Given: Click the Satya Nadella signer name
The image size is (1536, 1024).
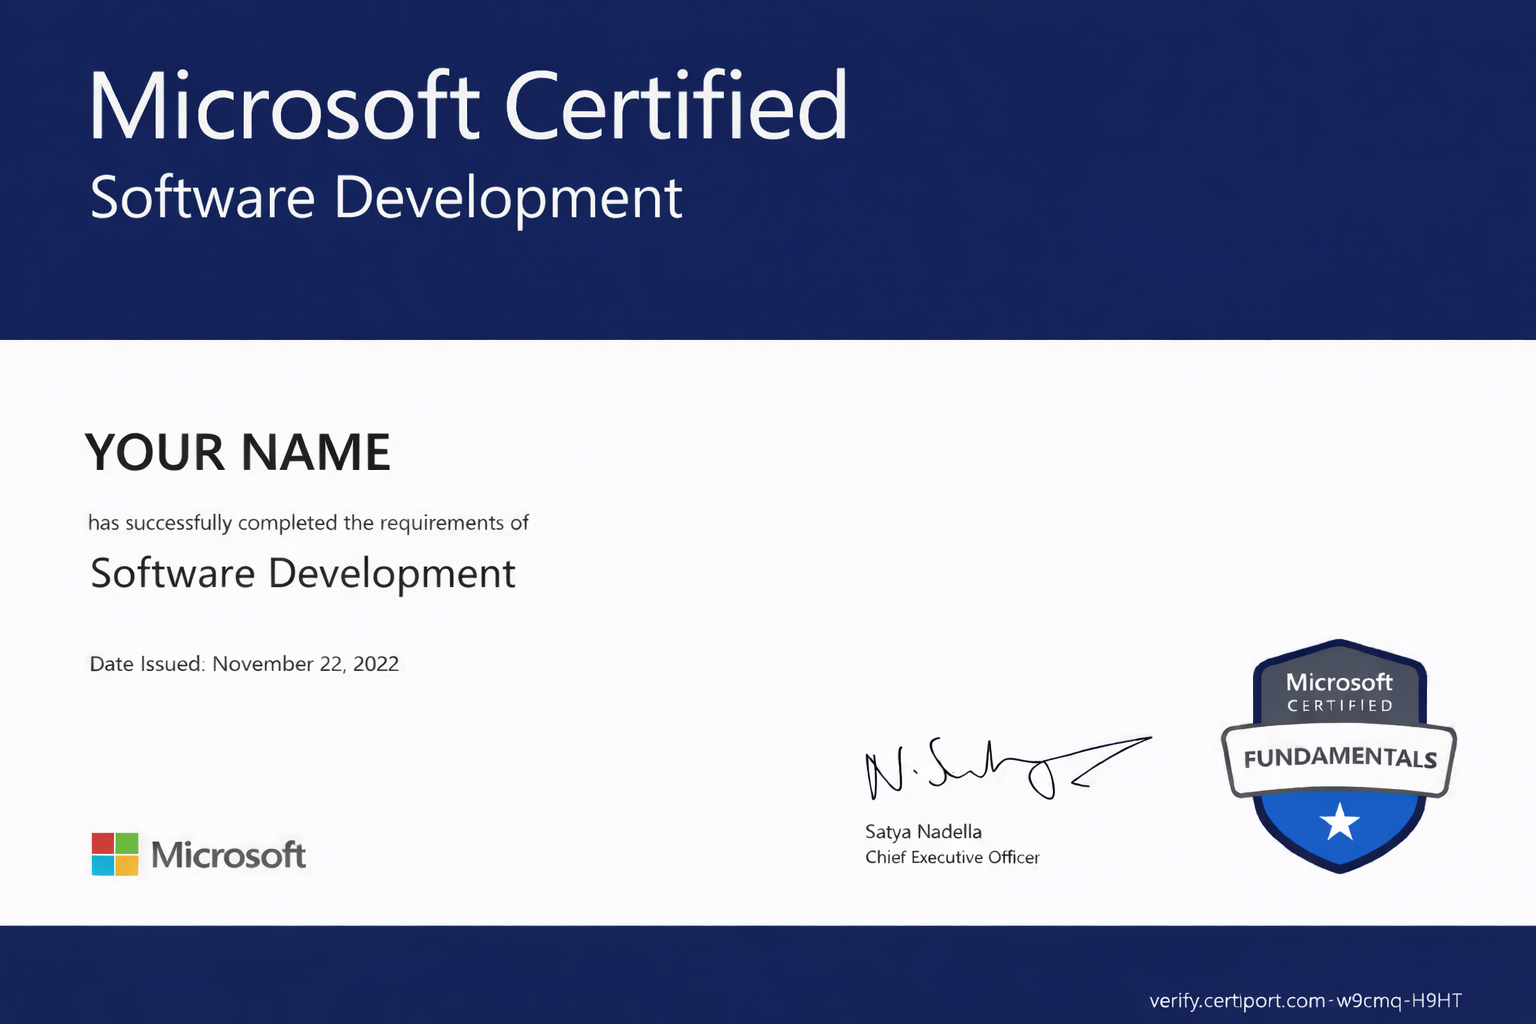Looking at the screenshot, I should (923, 832).
